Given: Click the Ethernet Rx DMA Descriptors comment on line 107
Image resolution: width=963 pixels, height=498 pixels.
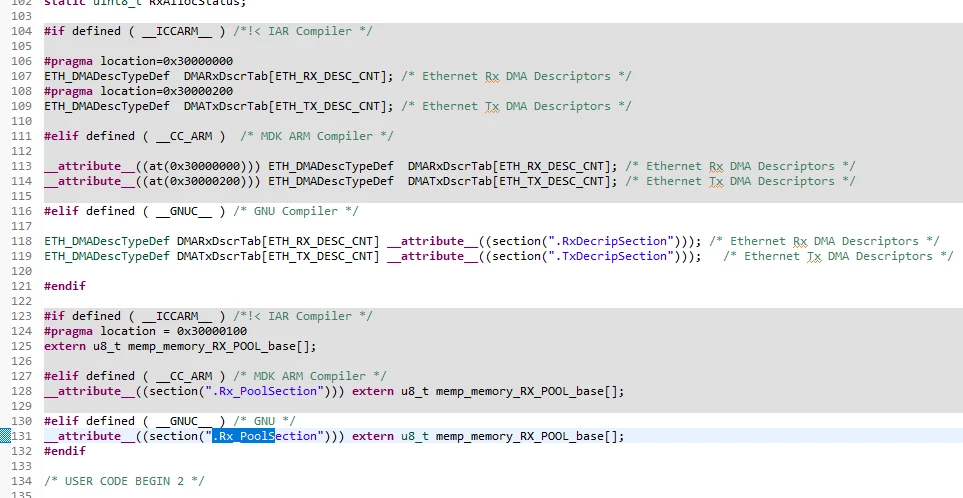Looking at the screenshot, I should pos(517,76).
